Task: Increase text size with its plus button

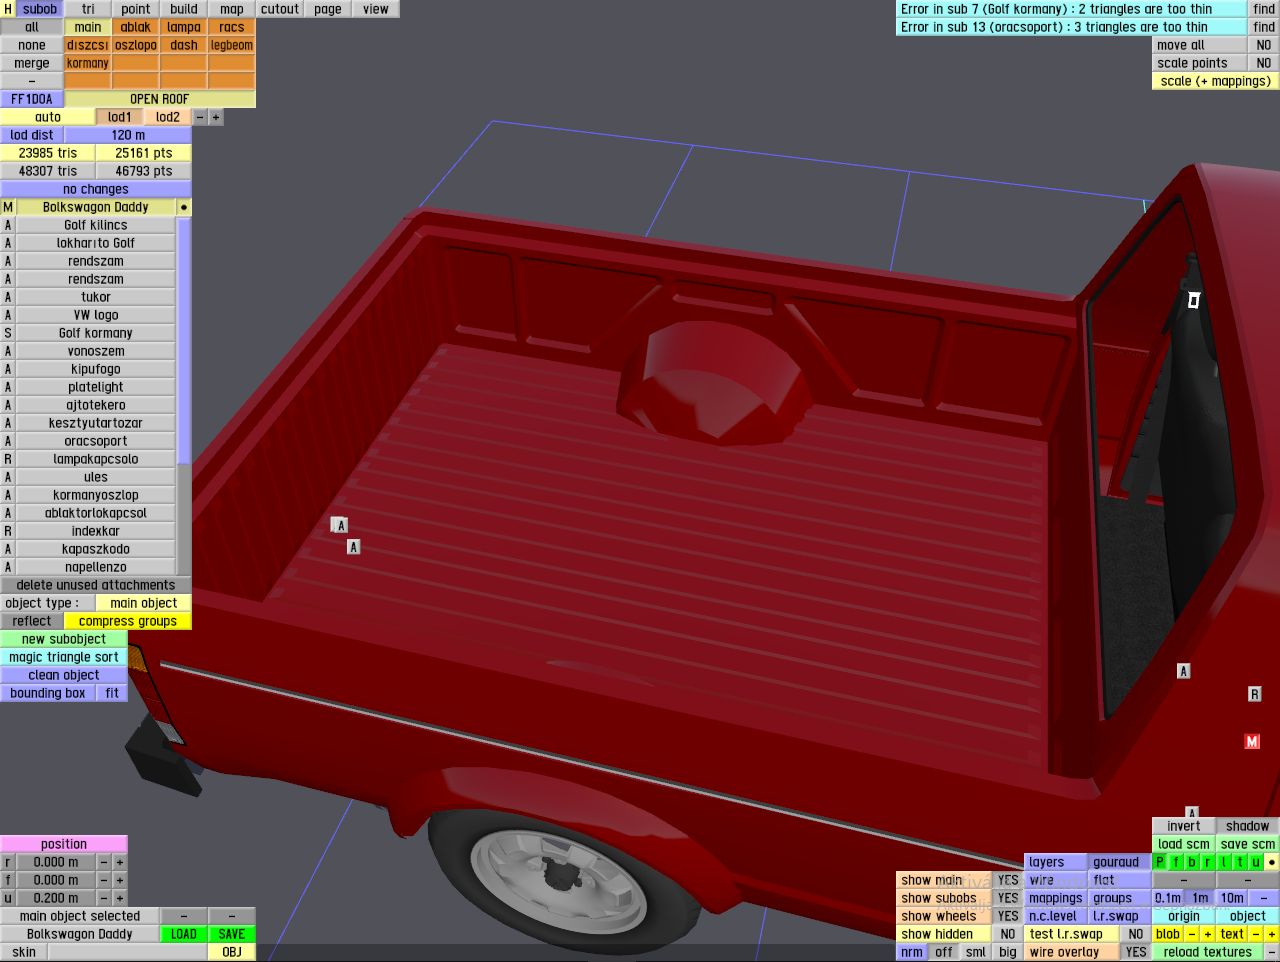Action: tap(1272, 934)
